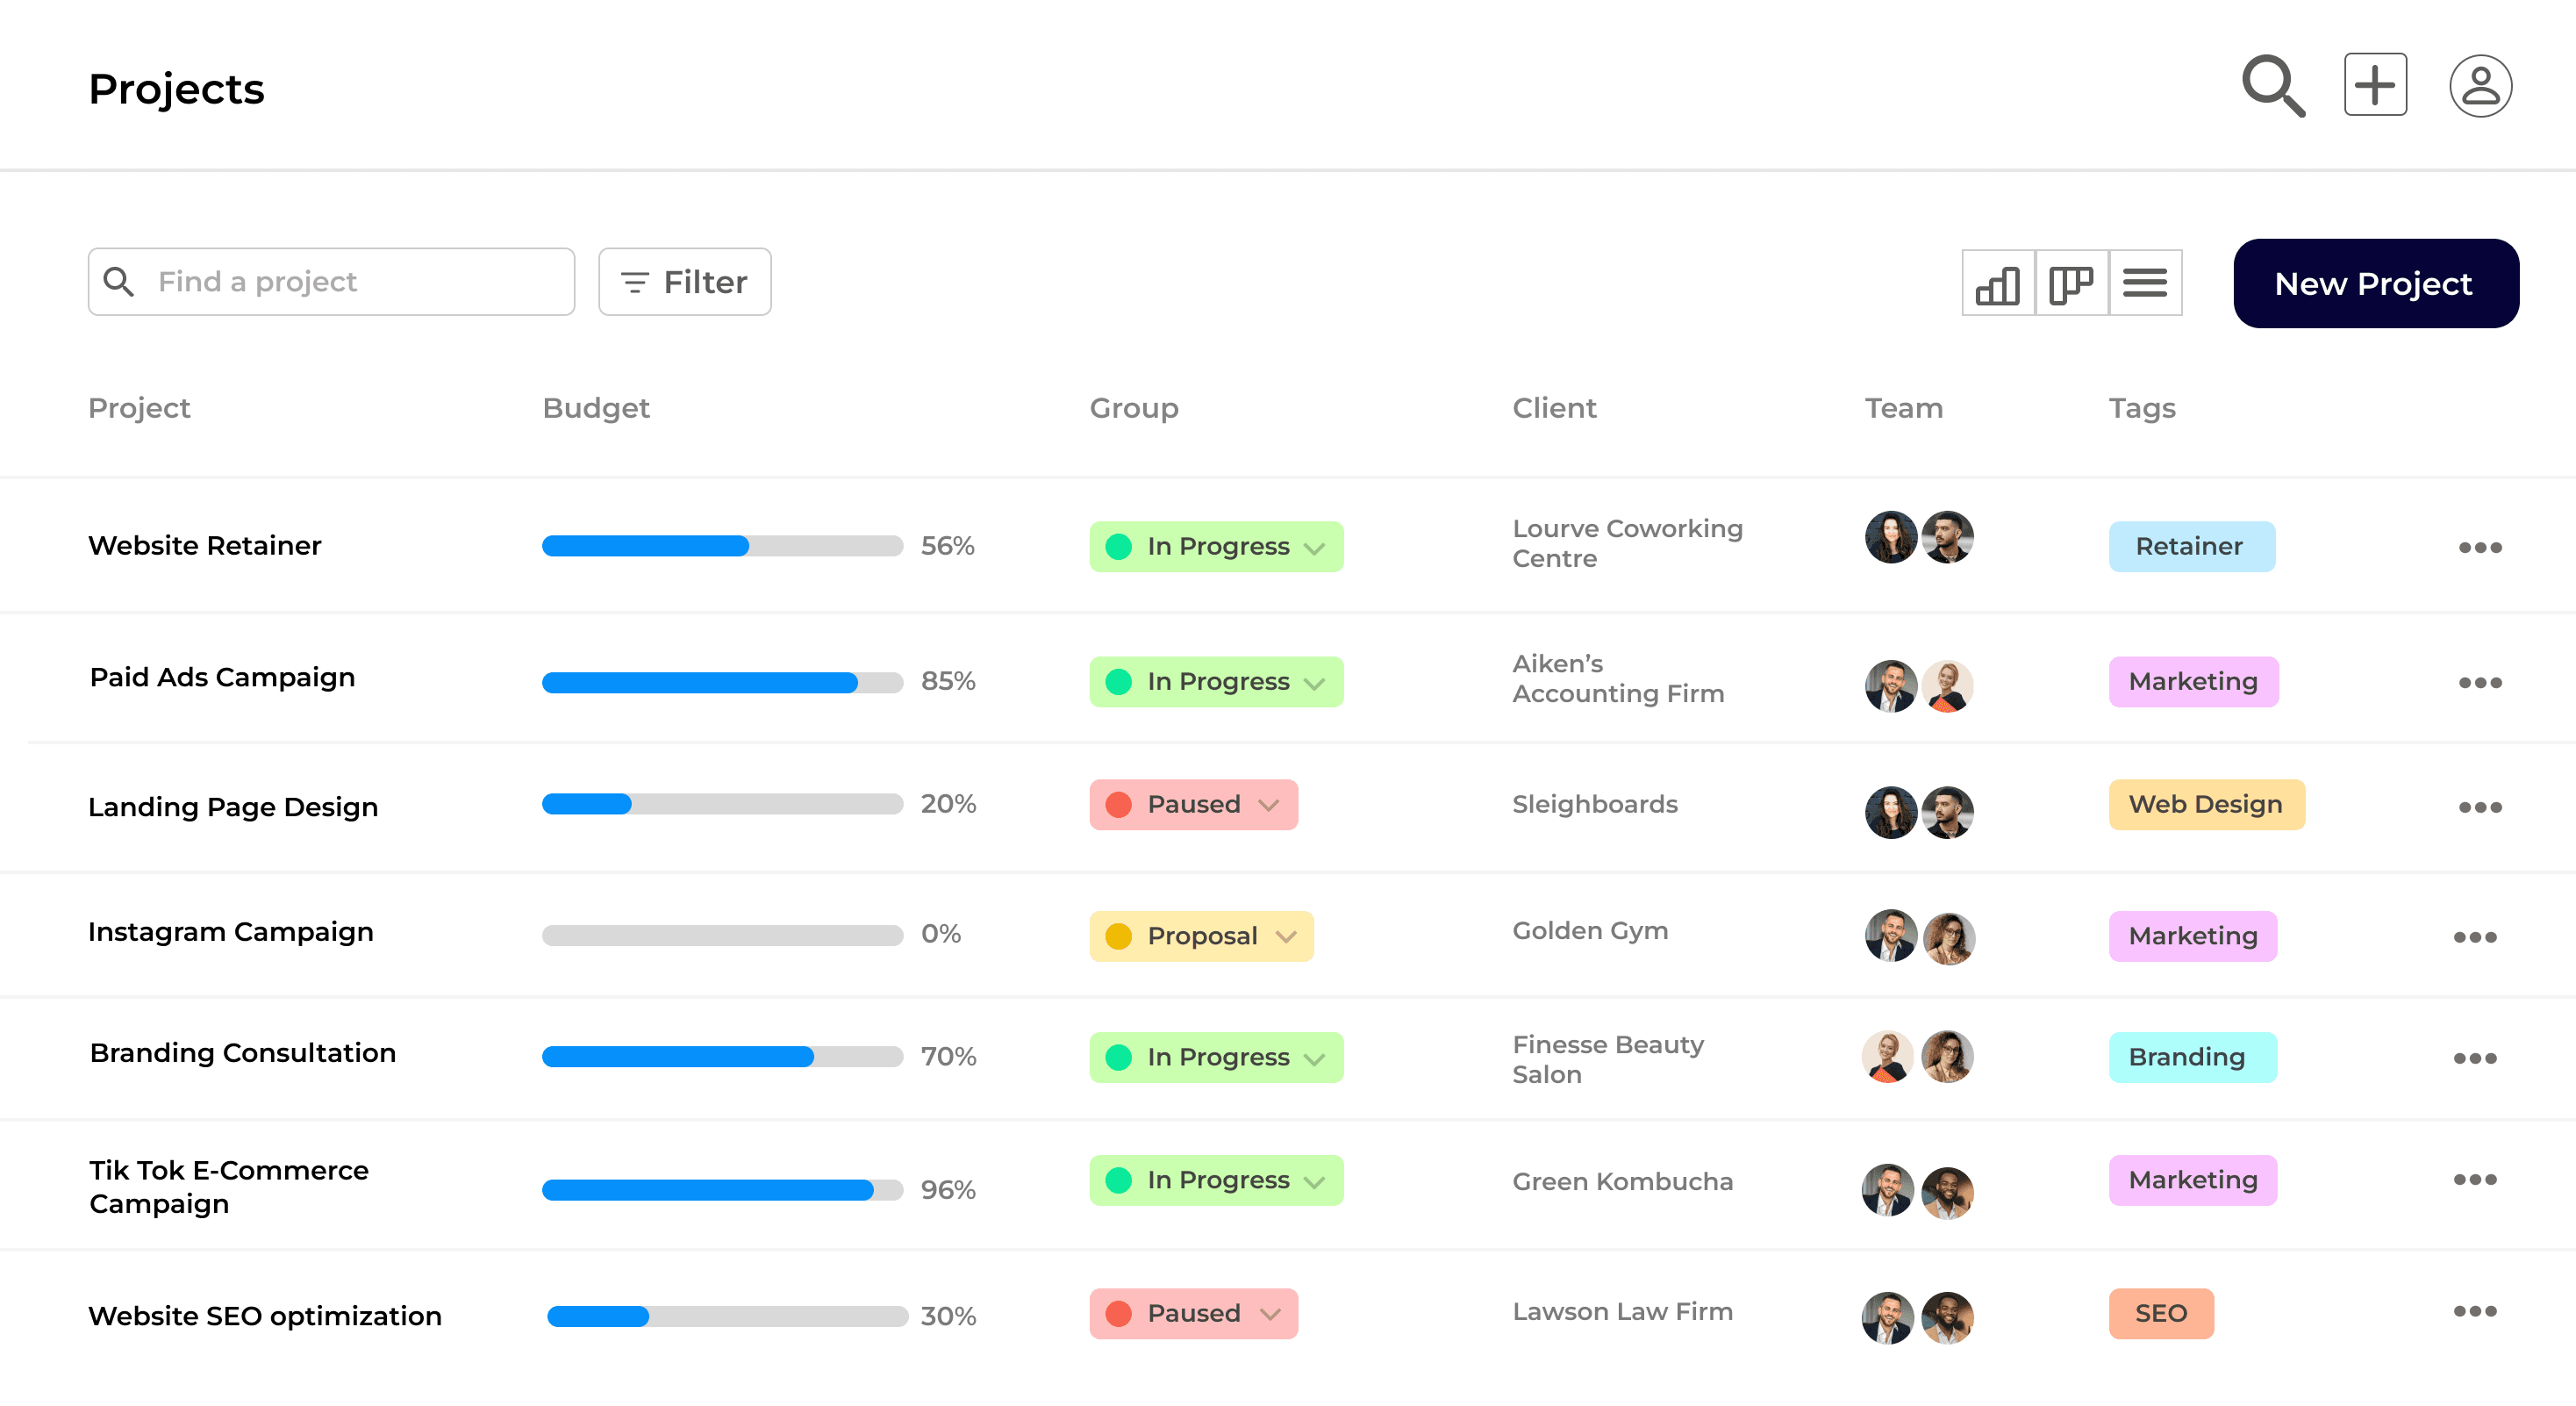Switch to bar chart view
The width and height of the screenshot is (2576, 1406).
1997,283
